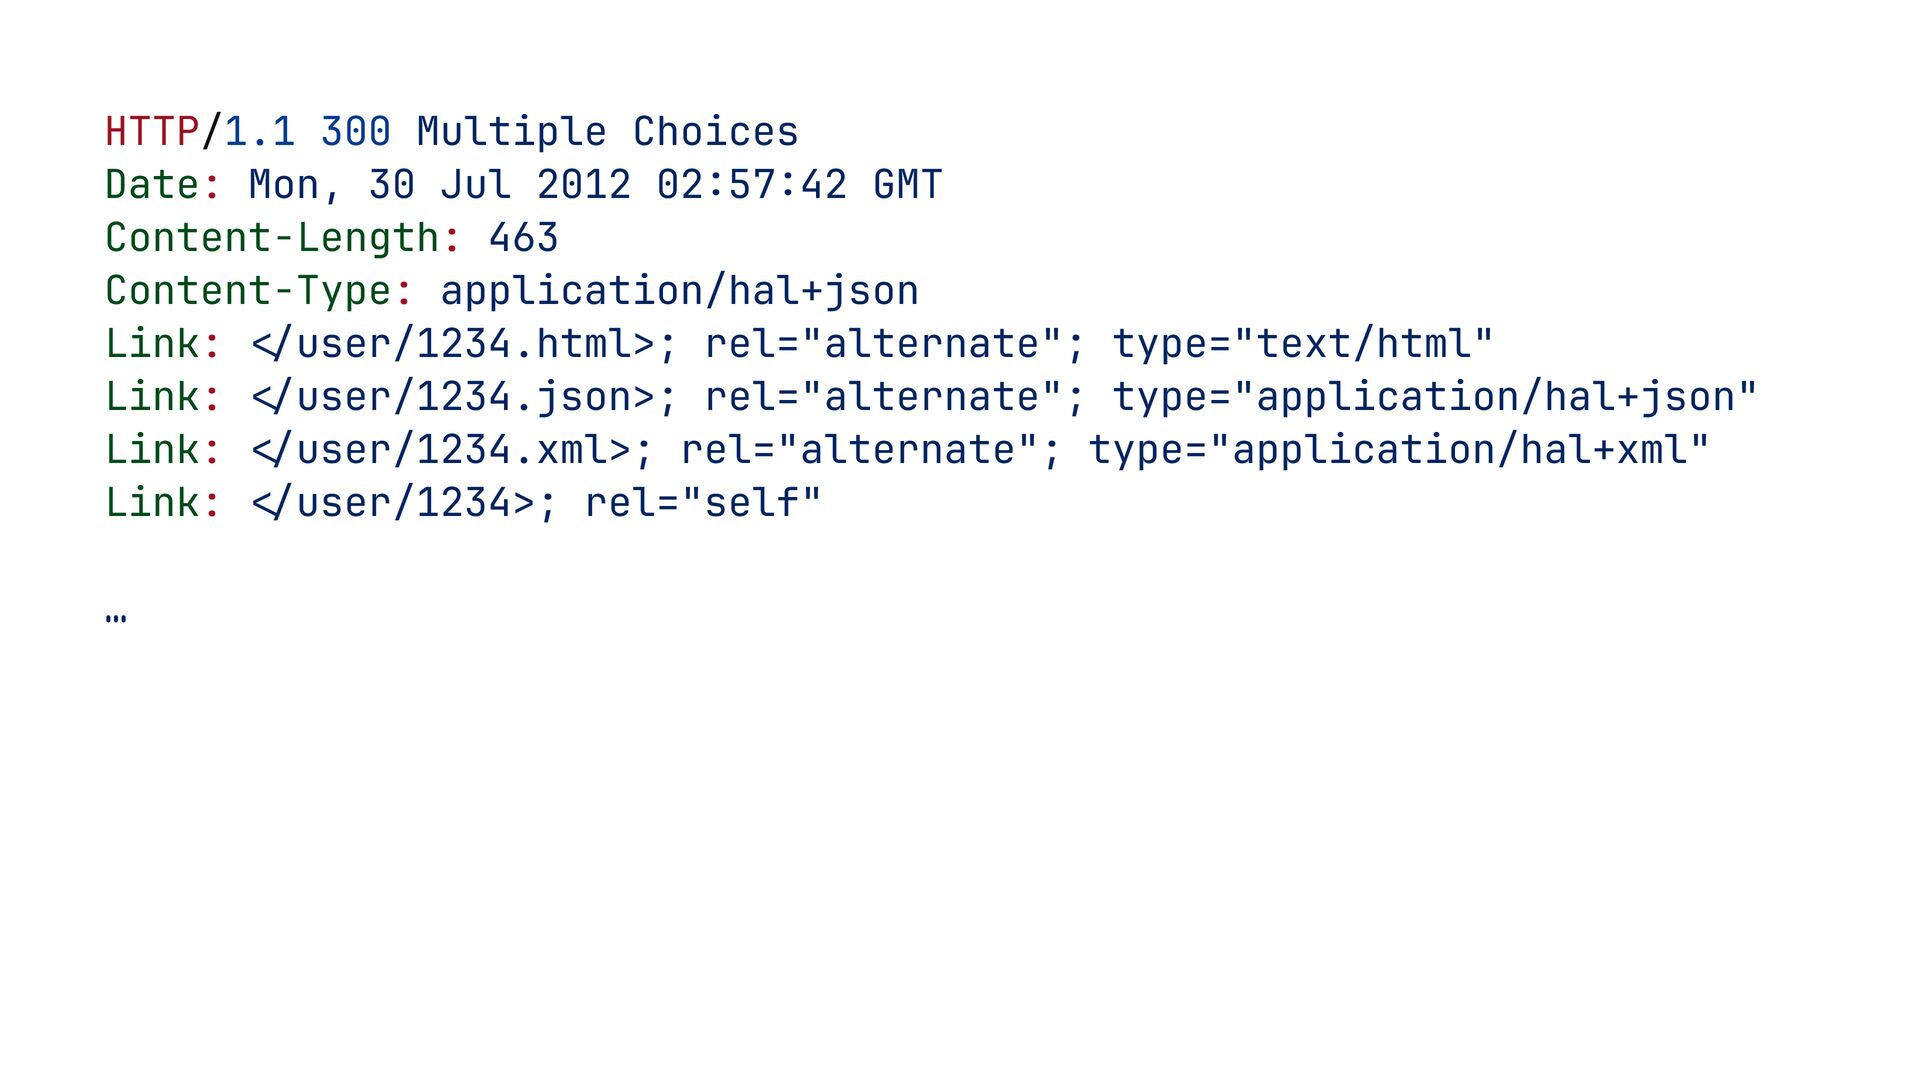Select the Content-Length value 463
The image size is (1920, 1080).
pos(523,238)
